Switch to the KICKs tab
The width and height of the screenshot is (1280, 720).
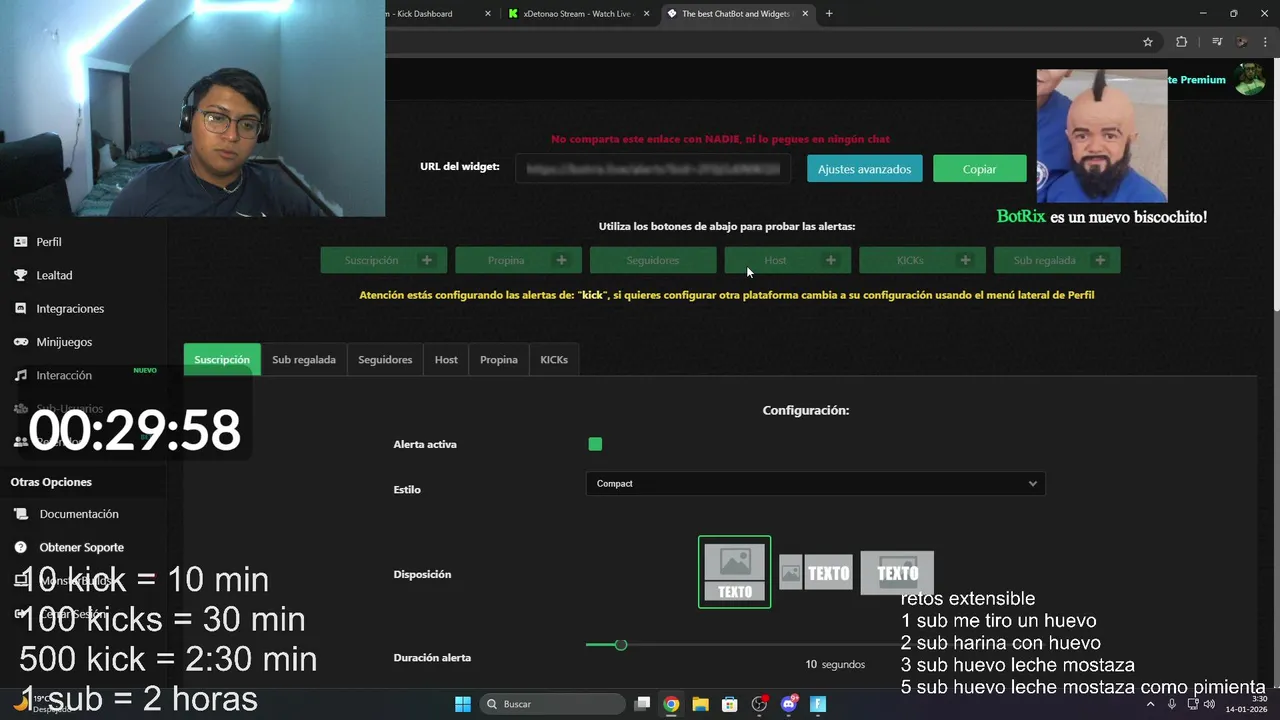click(x=554, y=360)
